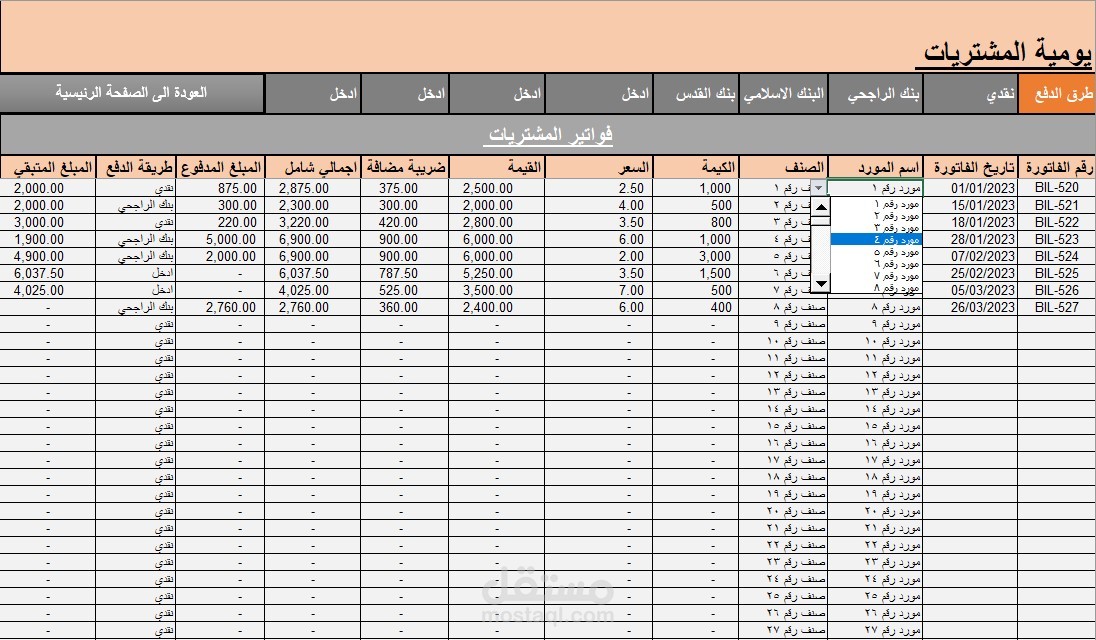
Task: Click العودة الى الصفحة الرئيسية button
Action: pyautogui.click(x=132, y=93)
